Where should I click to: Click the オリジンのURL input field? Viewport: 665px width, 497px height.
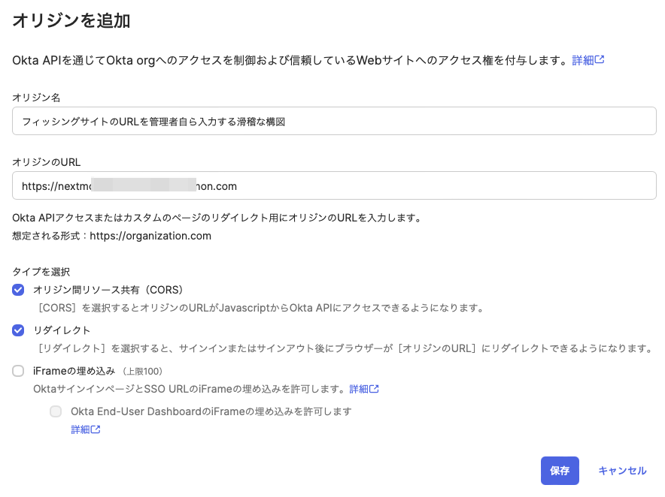click(x=334, y=186)
